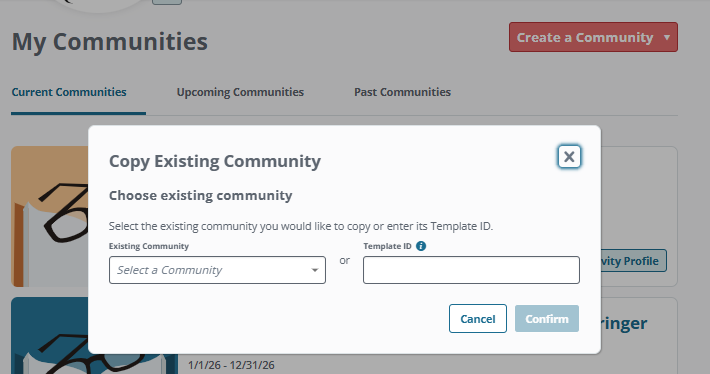The width and height of the screenshot is (710, 374).
Task: Click the 1/1/26 - 12/31/26 date text
Action: (231, 365)
